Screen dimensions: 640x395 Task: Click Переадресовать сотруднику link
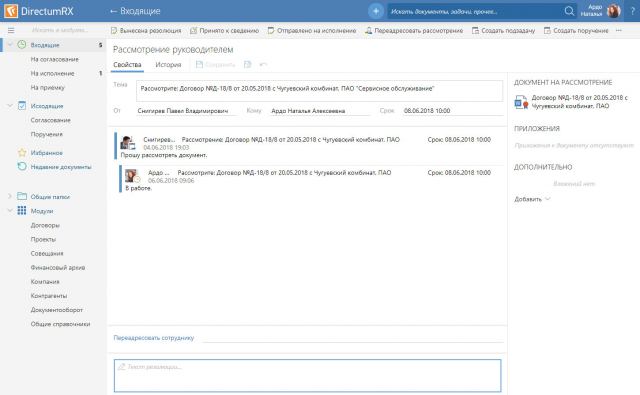153,338
